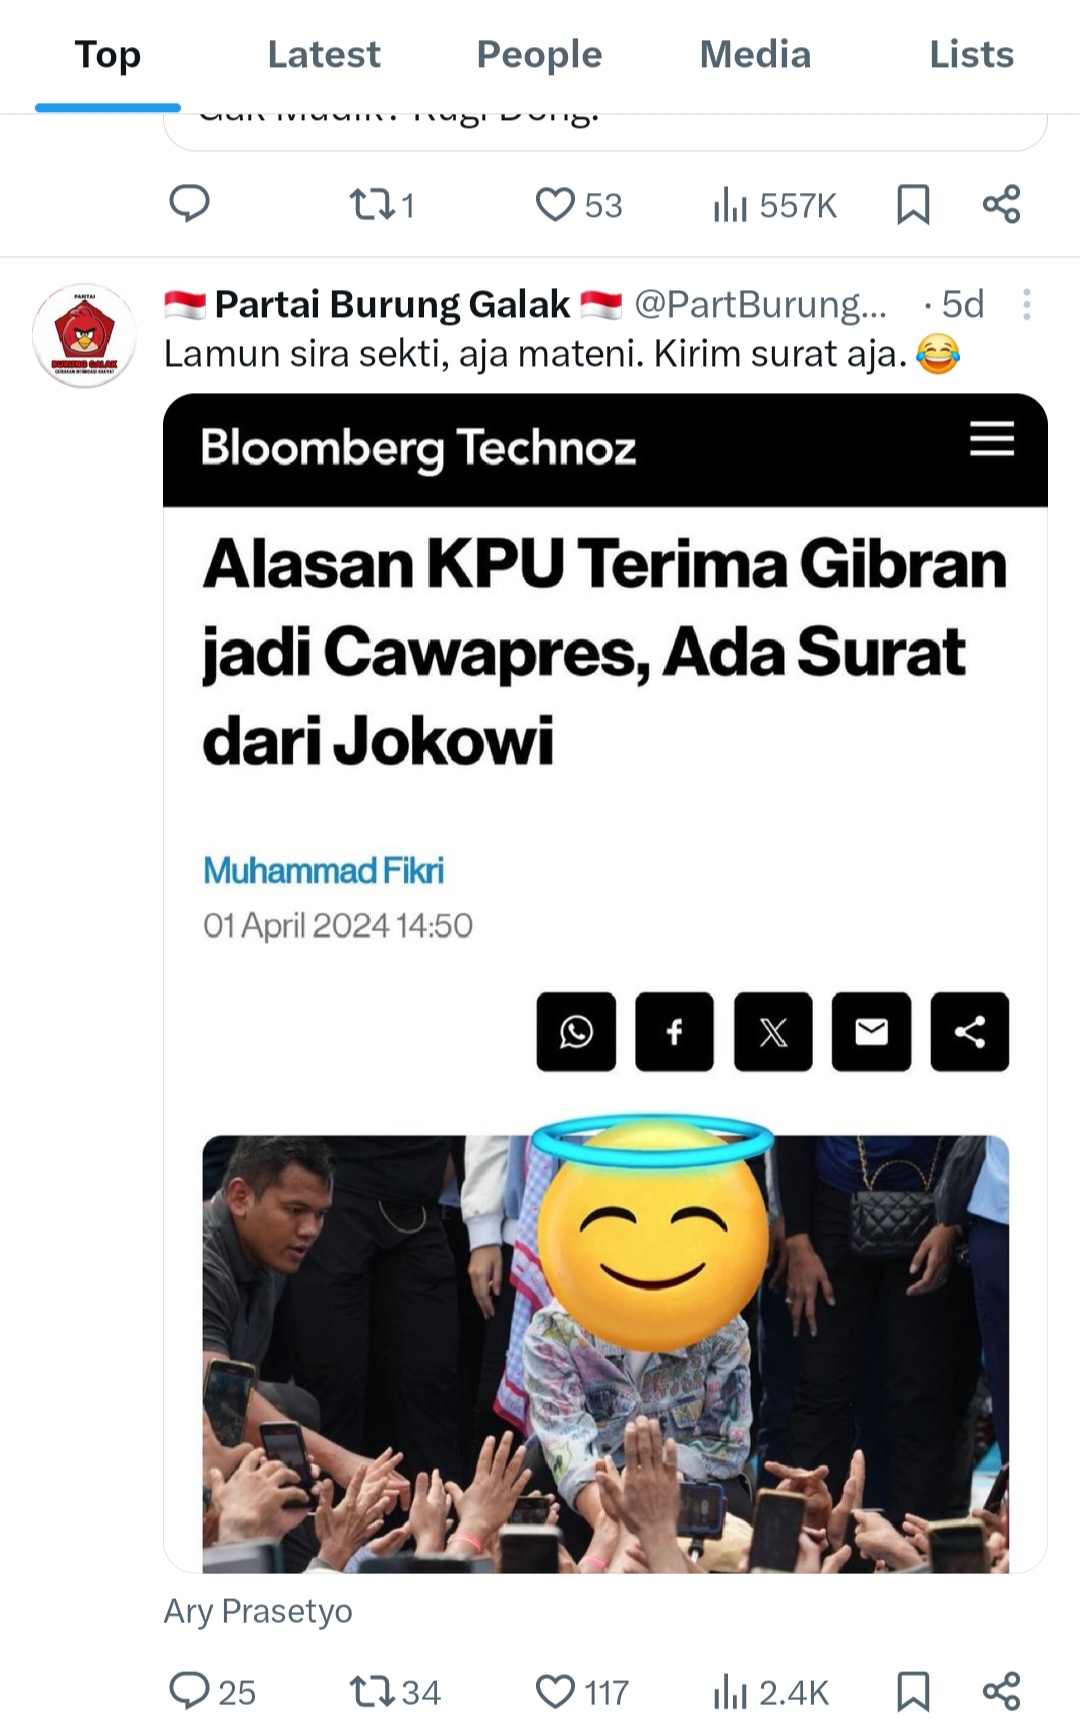The height and width of the screenshot is (1736, 1080).
Task: Open the @PartBurung handle profile link
Action: (x=760, y=305)
